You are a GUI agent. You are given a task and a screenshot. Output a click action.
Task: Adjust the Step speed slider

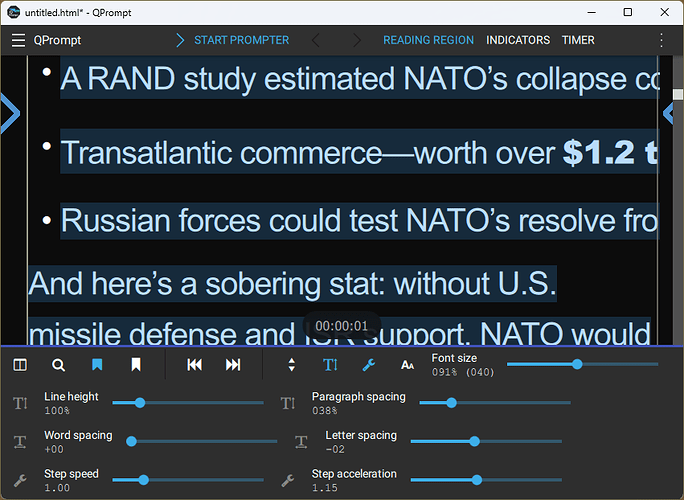pyautogui.click(x=188, y=480)
